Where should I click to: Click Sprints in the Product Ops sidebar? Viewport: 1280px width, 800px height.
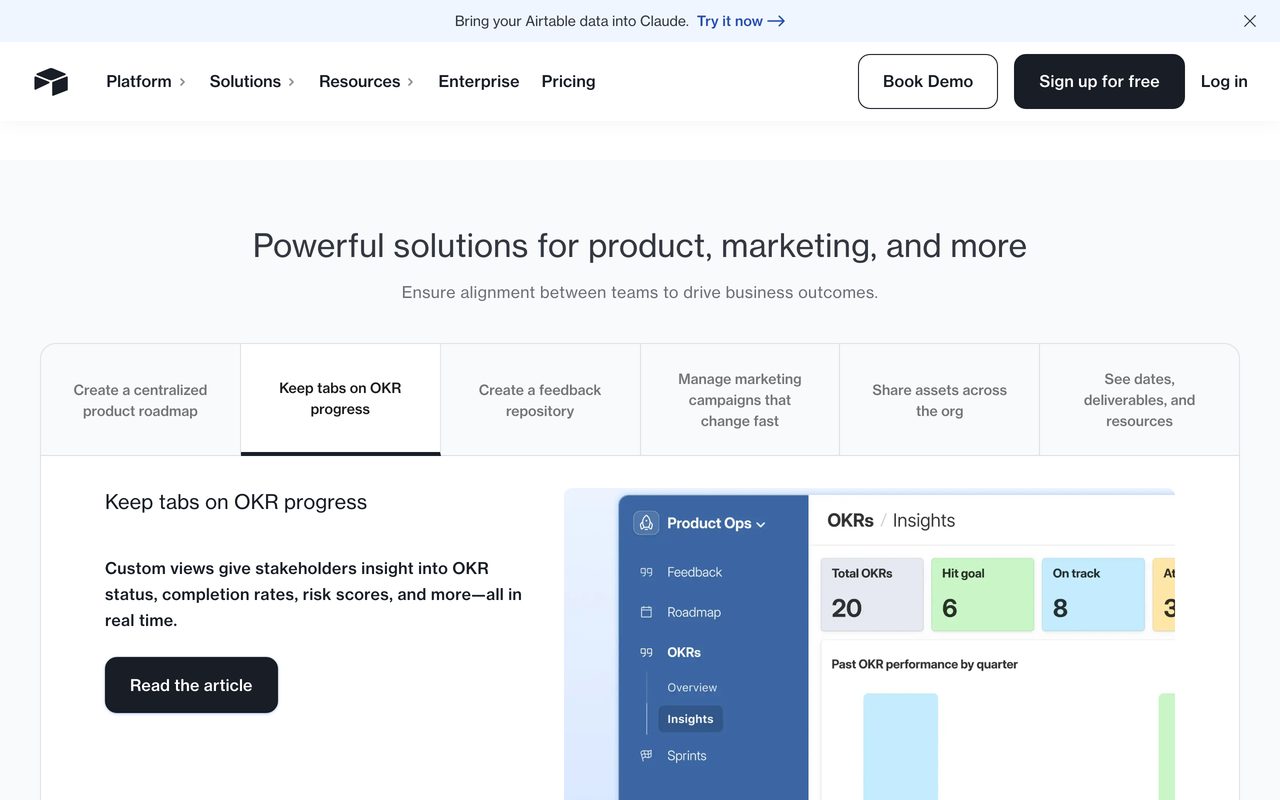point(687,756)
